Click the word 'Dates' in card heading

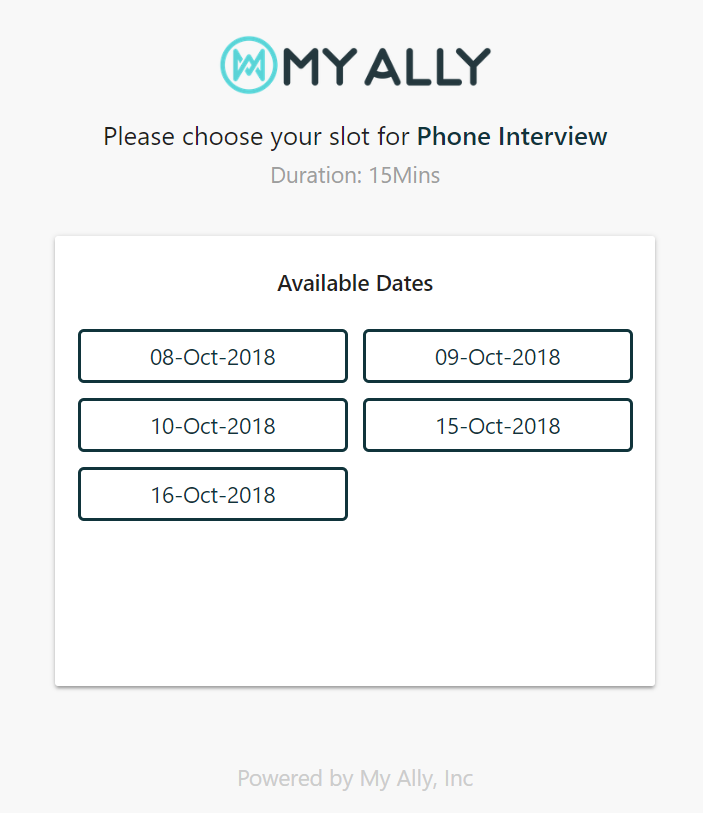(x=404, y=284)
